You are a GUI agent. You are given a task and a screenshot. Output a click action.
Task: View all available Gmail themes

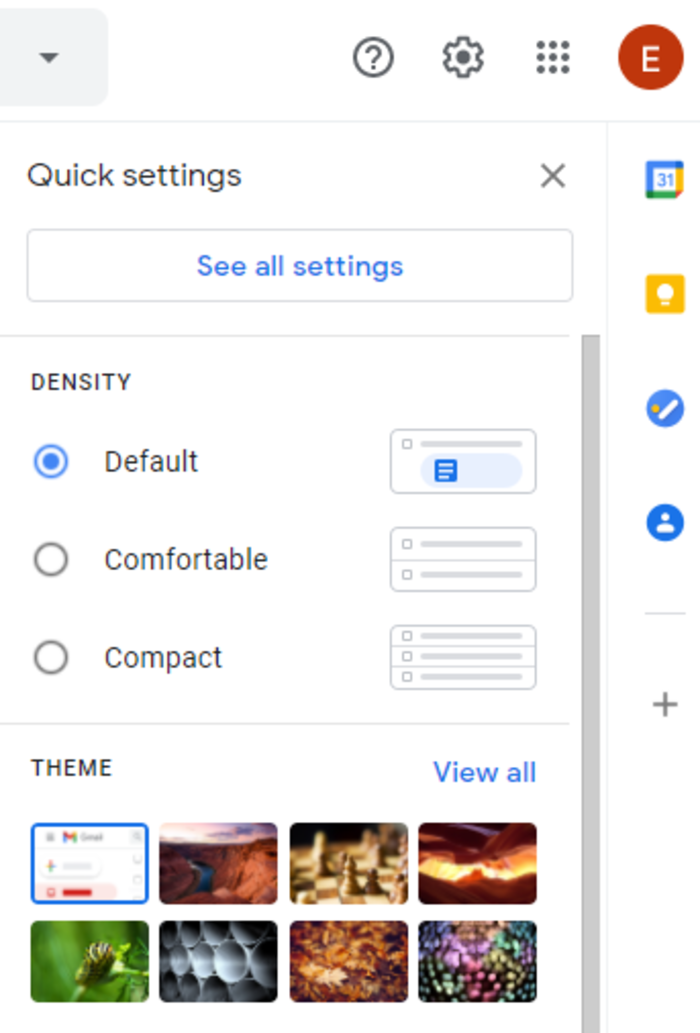(484, 772)
